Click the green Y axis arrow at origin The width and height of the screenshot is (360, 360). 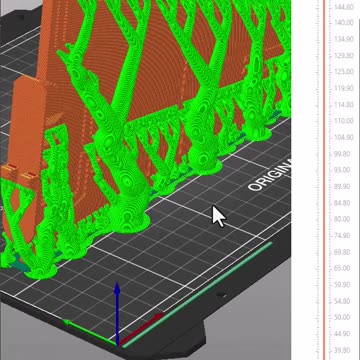[89, 331]
